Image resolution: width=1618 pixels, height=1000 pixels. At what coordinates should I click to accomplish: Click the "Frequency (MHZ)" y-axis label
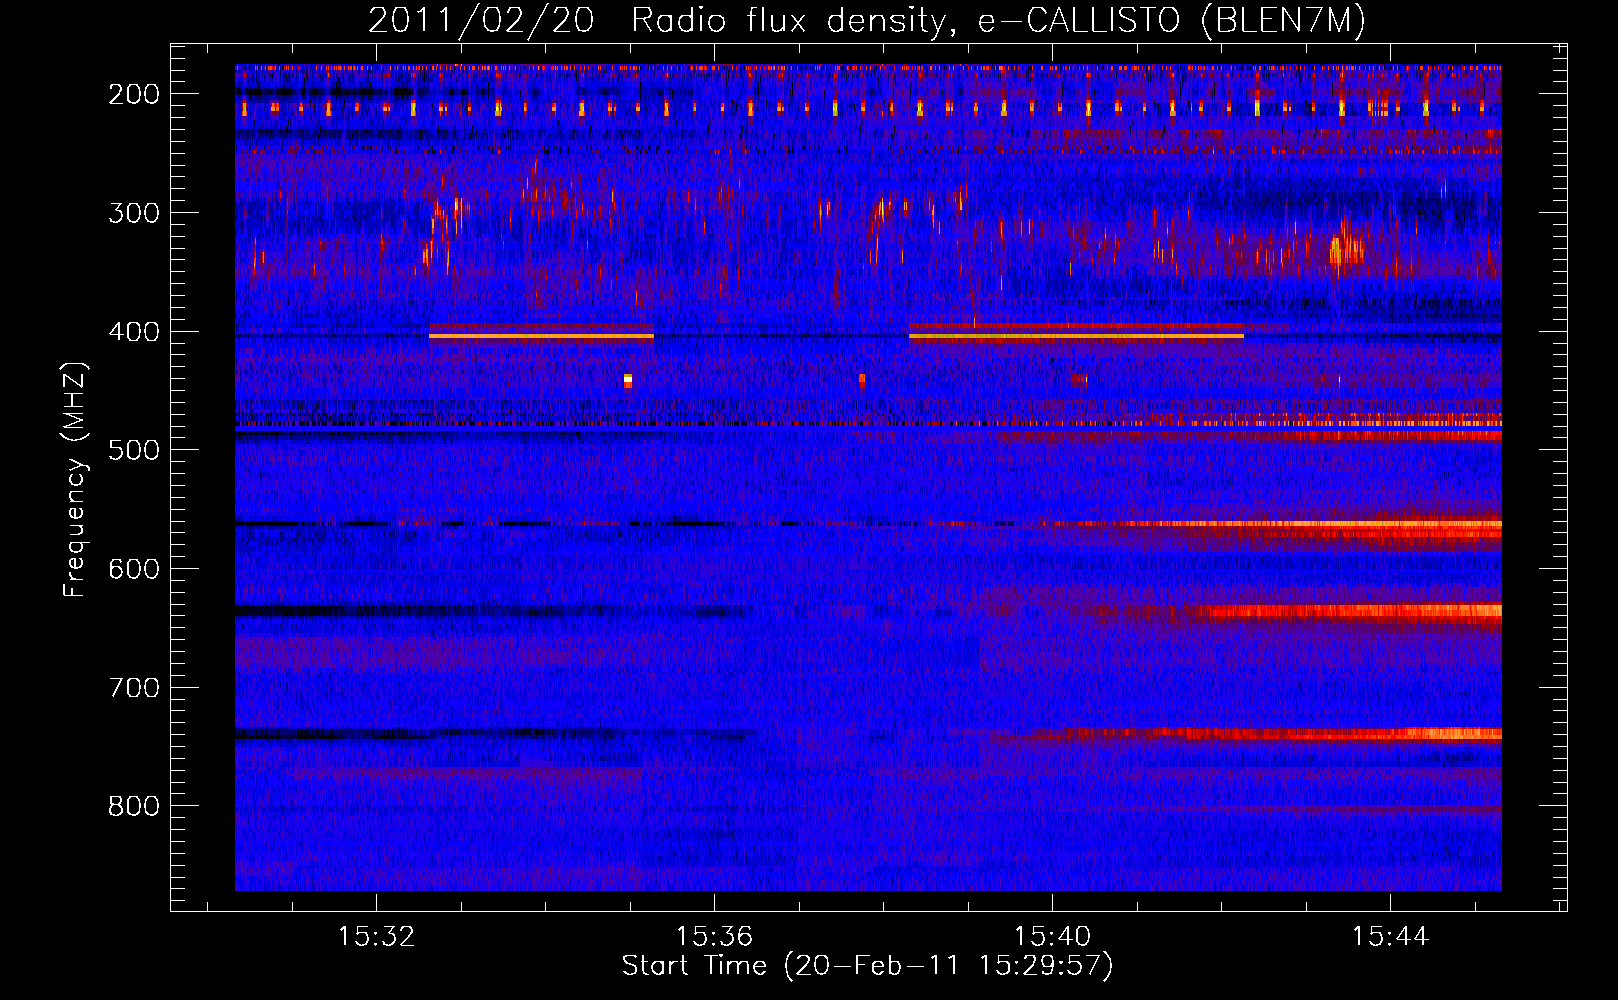pyautogui.click(x=76, y=480)
